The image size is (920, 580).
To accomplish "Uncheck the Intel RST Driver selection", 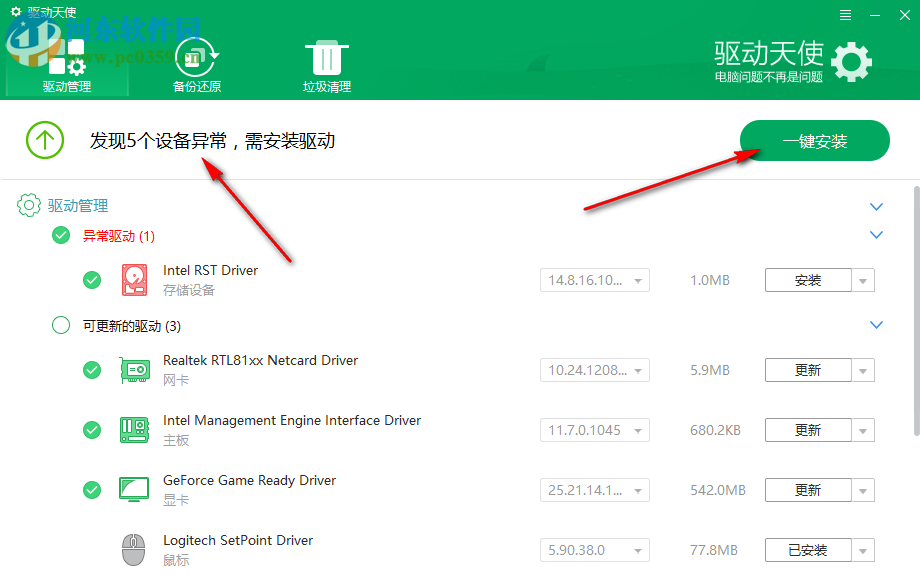I will (92, 280).
